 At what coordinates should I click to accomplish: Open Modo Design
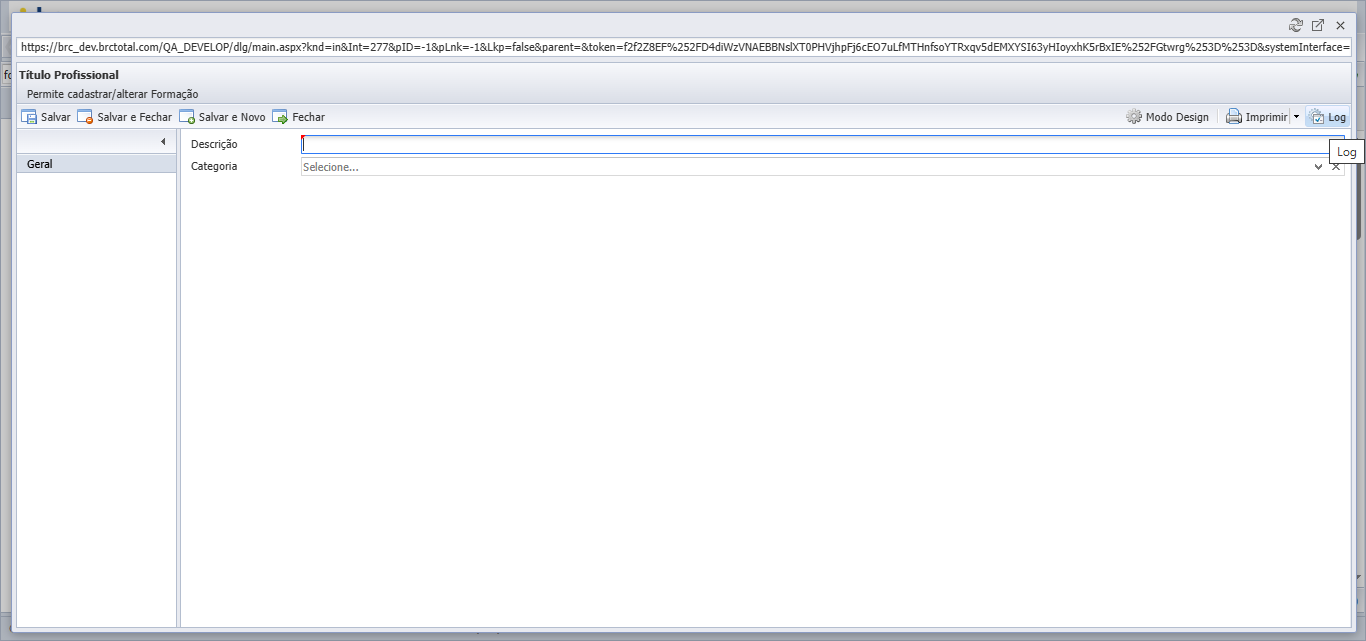(x=1167, y=117)
